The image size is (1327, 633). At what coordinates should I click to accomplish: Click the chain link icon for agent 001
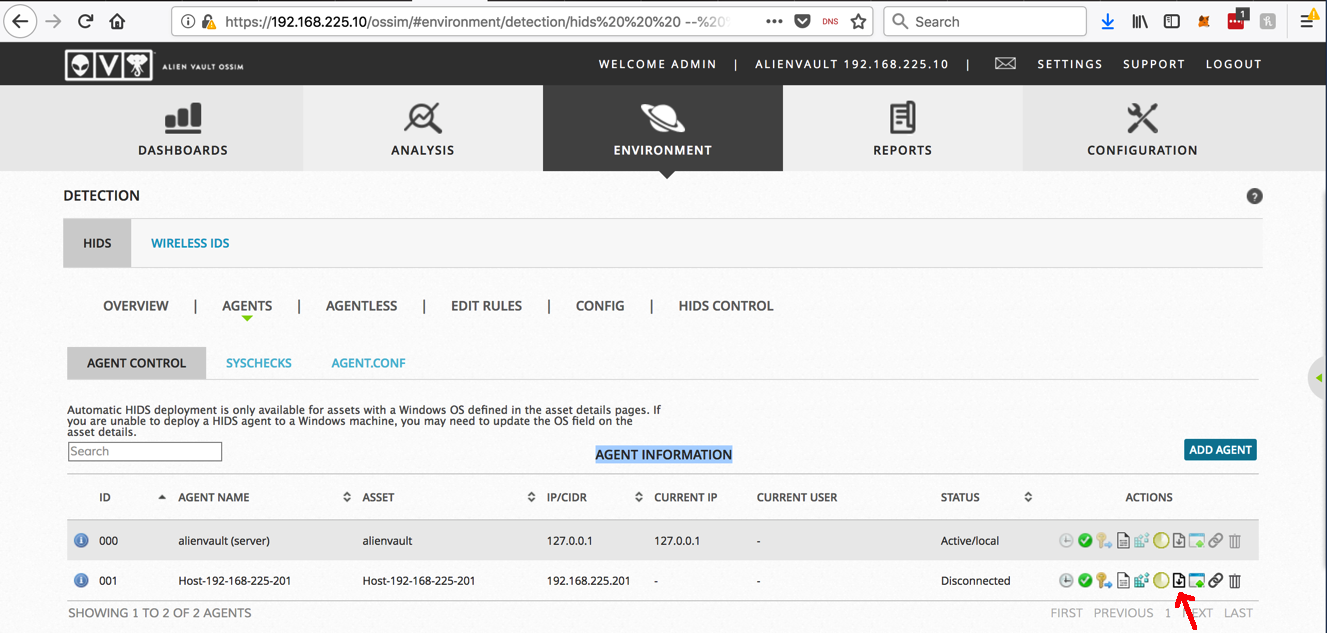(1216, 580)
